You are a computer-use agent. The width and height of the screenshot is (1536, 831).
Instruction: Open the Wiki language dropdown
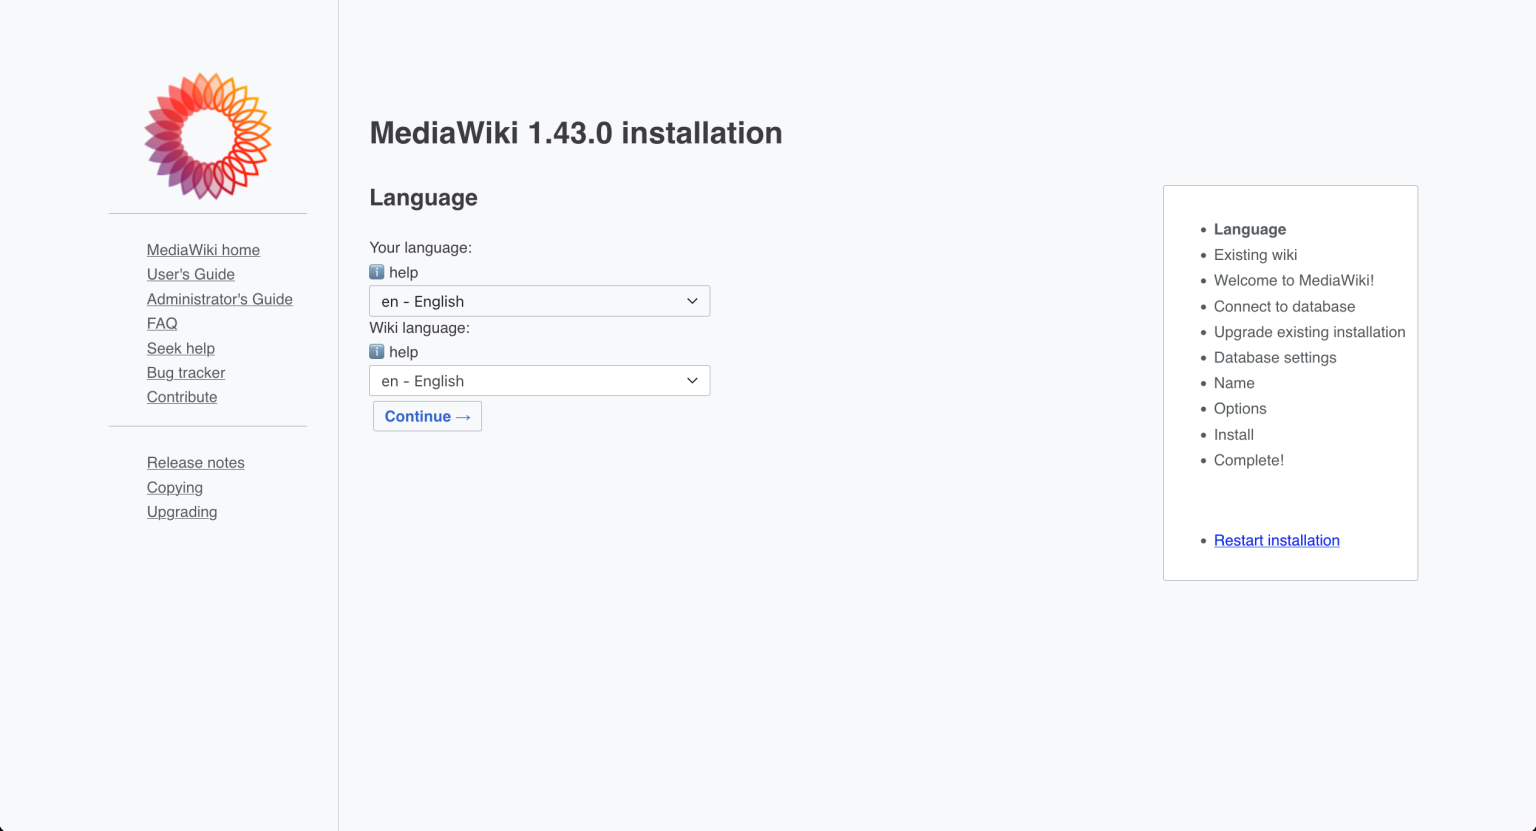click(x=539, y=380)
